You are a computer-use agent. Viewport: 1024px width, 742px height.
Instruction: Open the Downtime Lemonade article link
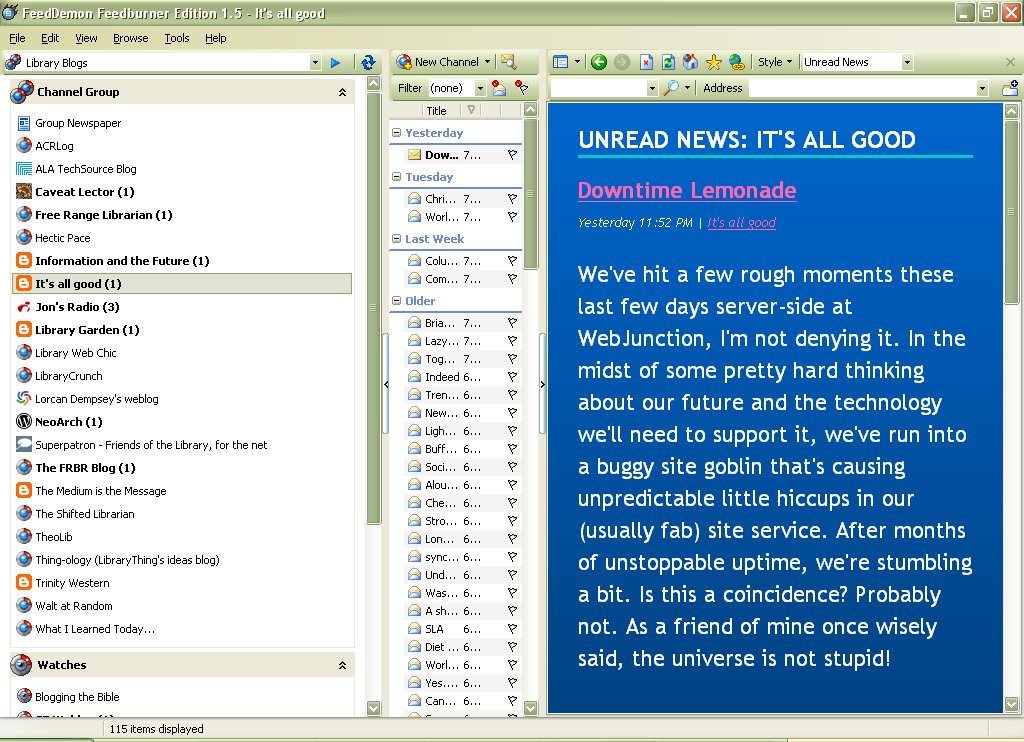pyautogui.click(x=687, y=190)
